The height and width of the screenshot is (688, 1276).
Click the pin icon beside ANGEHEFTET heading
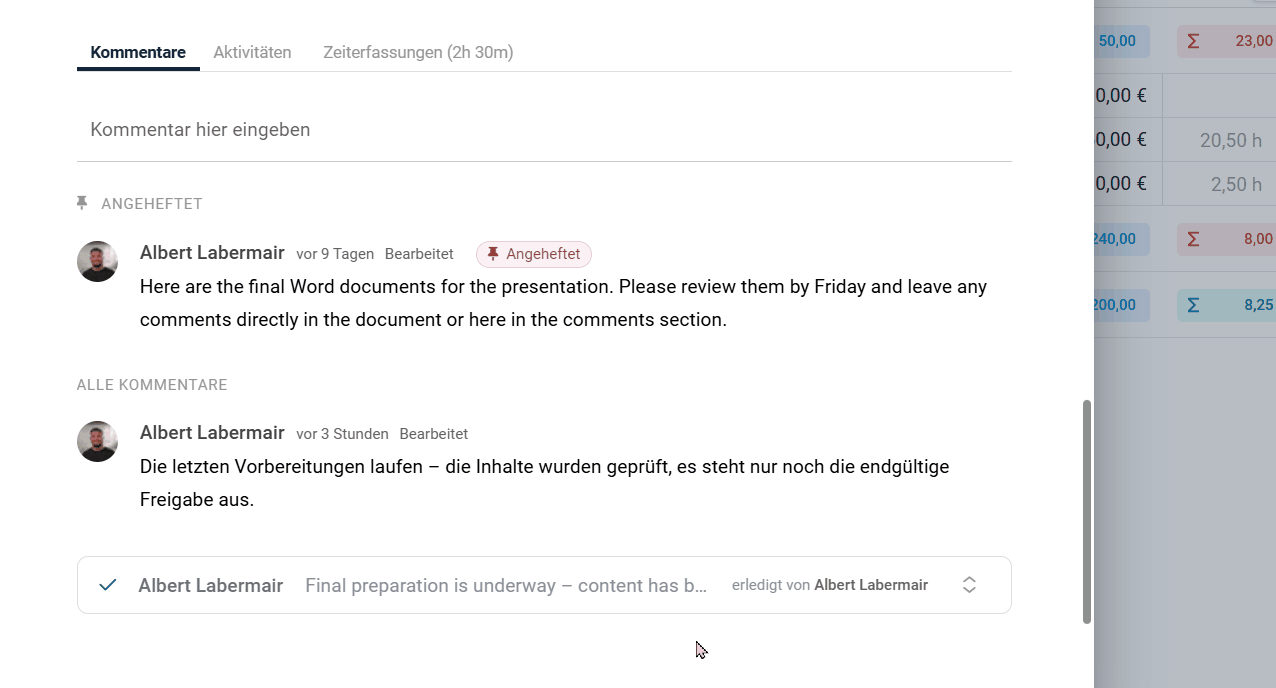point(82,203)
